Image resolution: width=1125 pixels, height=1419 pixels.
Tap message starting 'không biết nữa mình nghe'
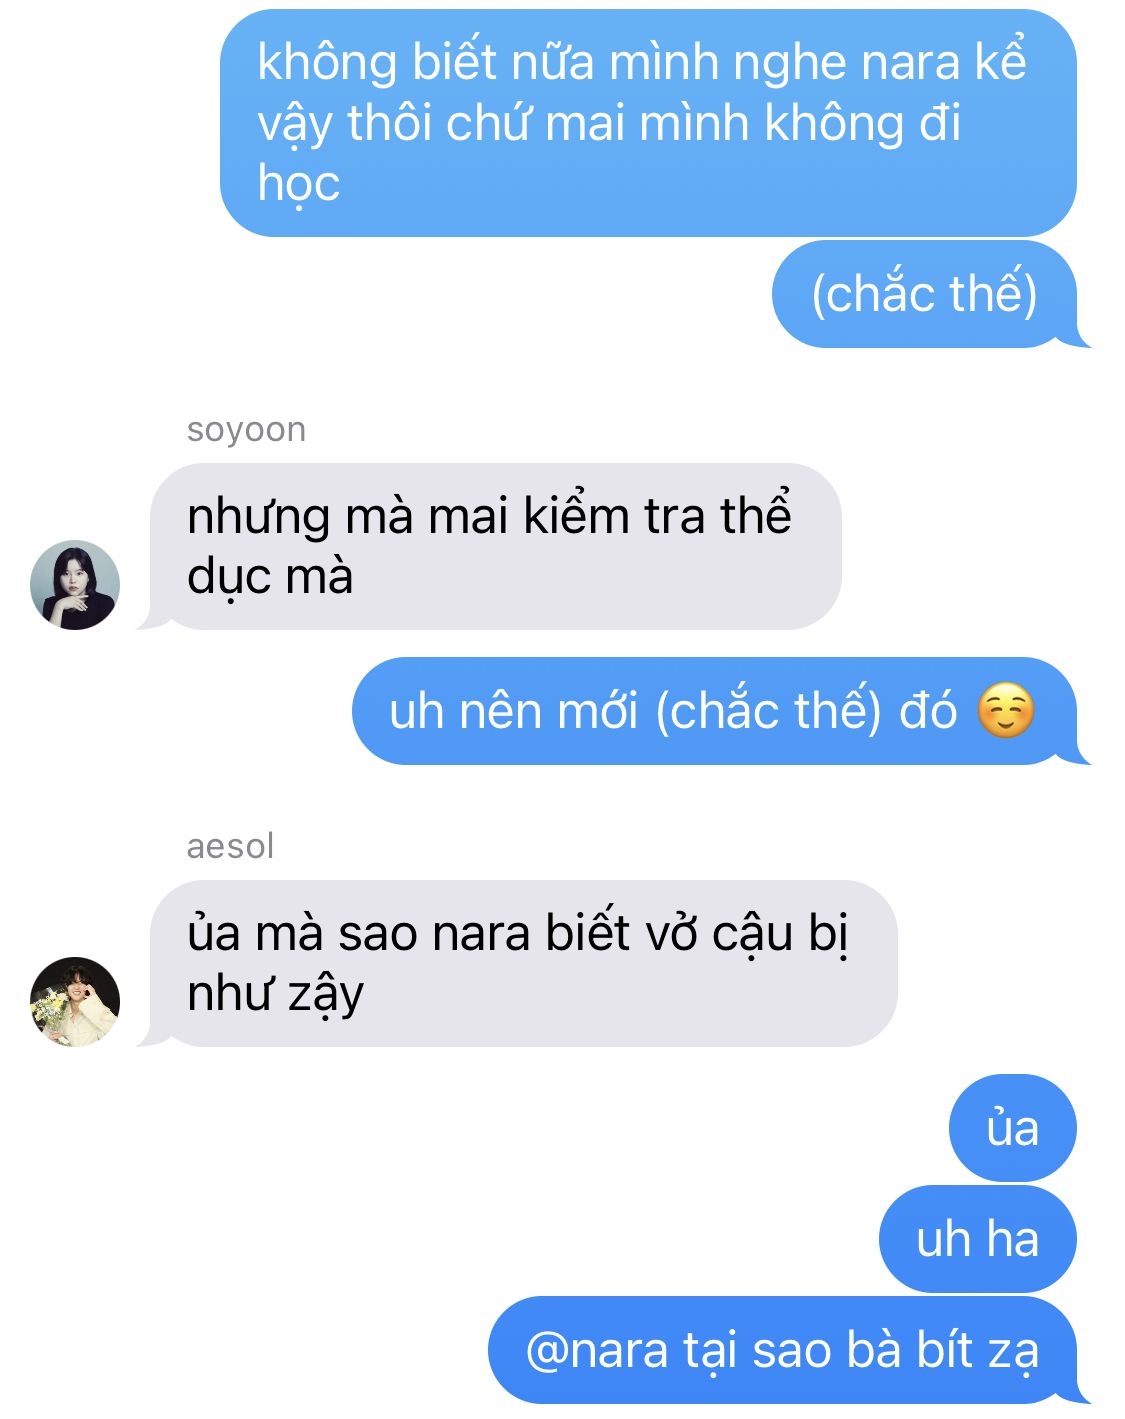pyautogui.click(x=648, y=123)
